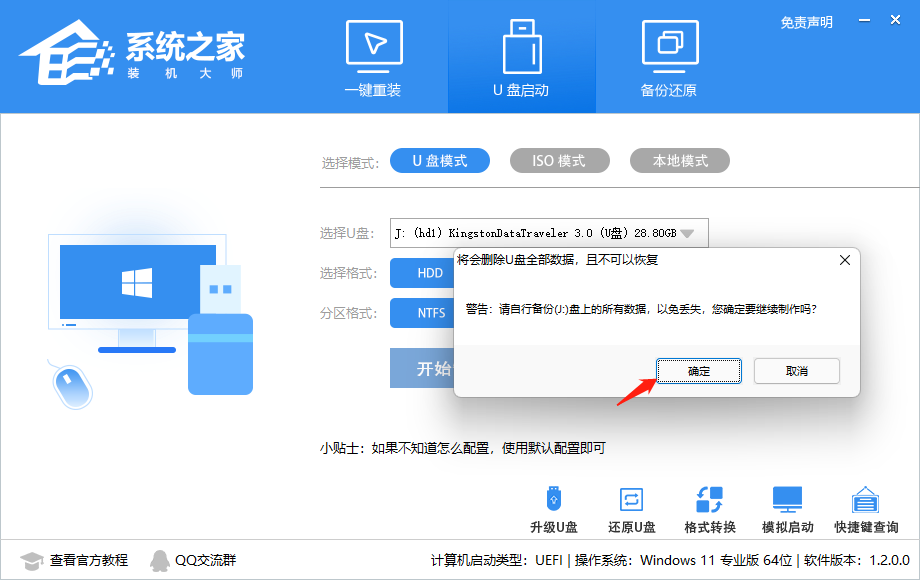Switch to the U盘启动 tab
The height and width of the screenshot is (580, 920).
[521, 55]
